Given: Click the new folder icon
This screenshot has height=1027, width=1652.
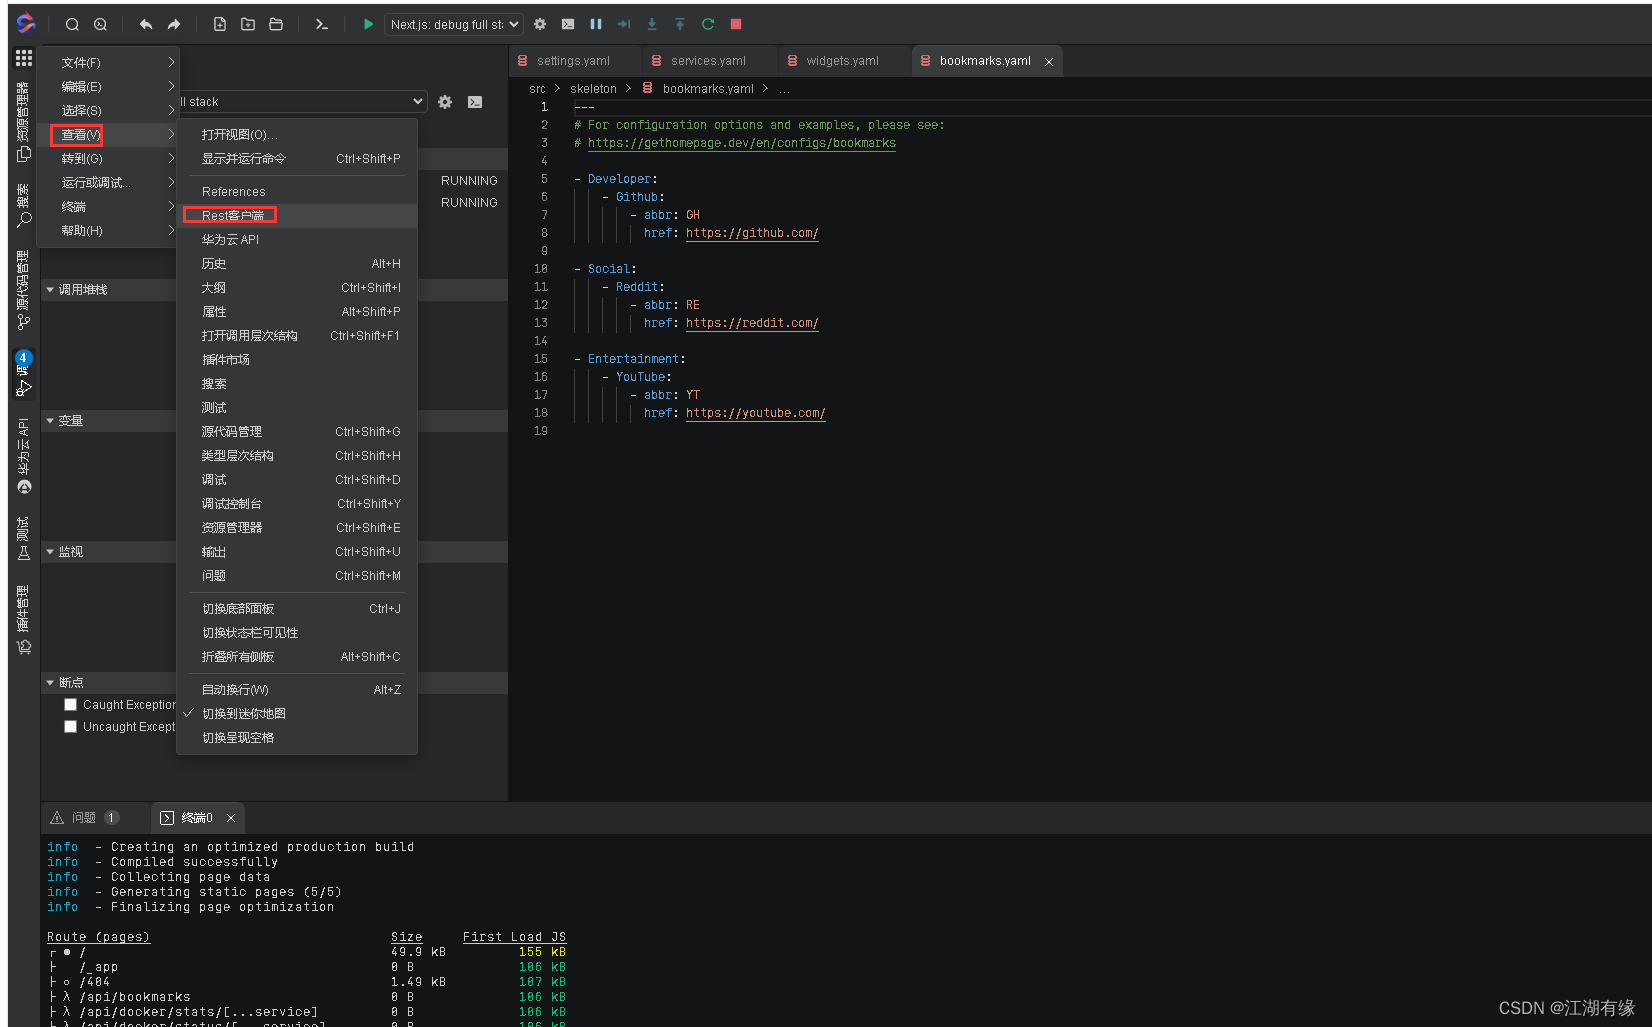Looking at the screenshot, I should pos(248,24).
